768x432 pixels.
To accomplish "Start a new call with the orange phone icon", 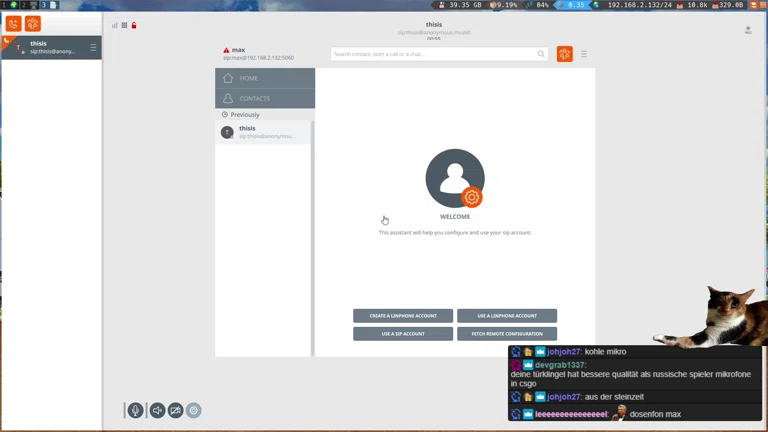I will 13,24.
